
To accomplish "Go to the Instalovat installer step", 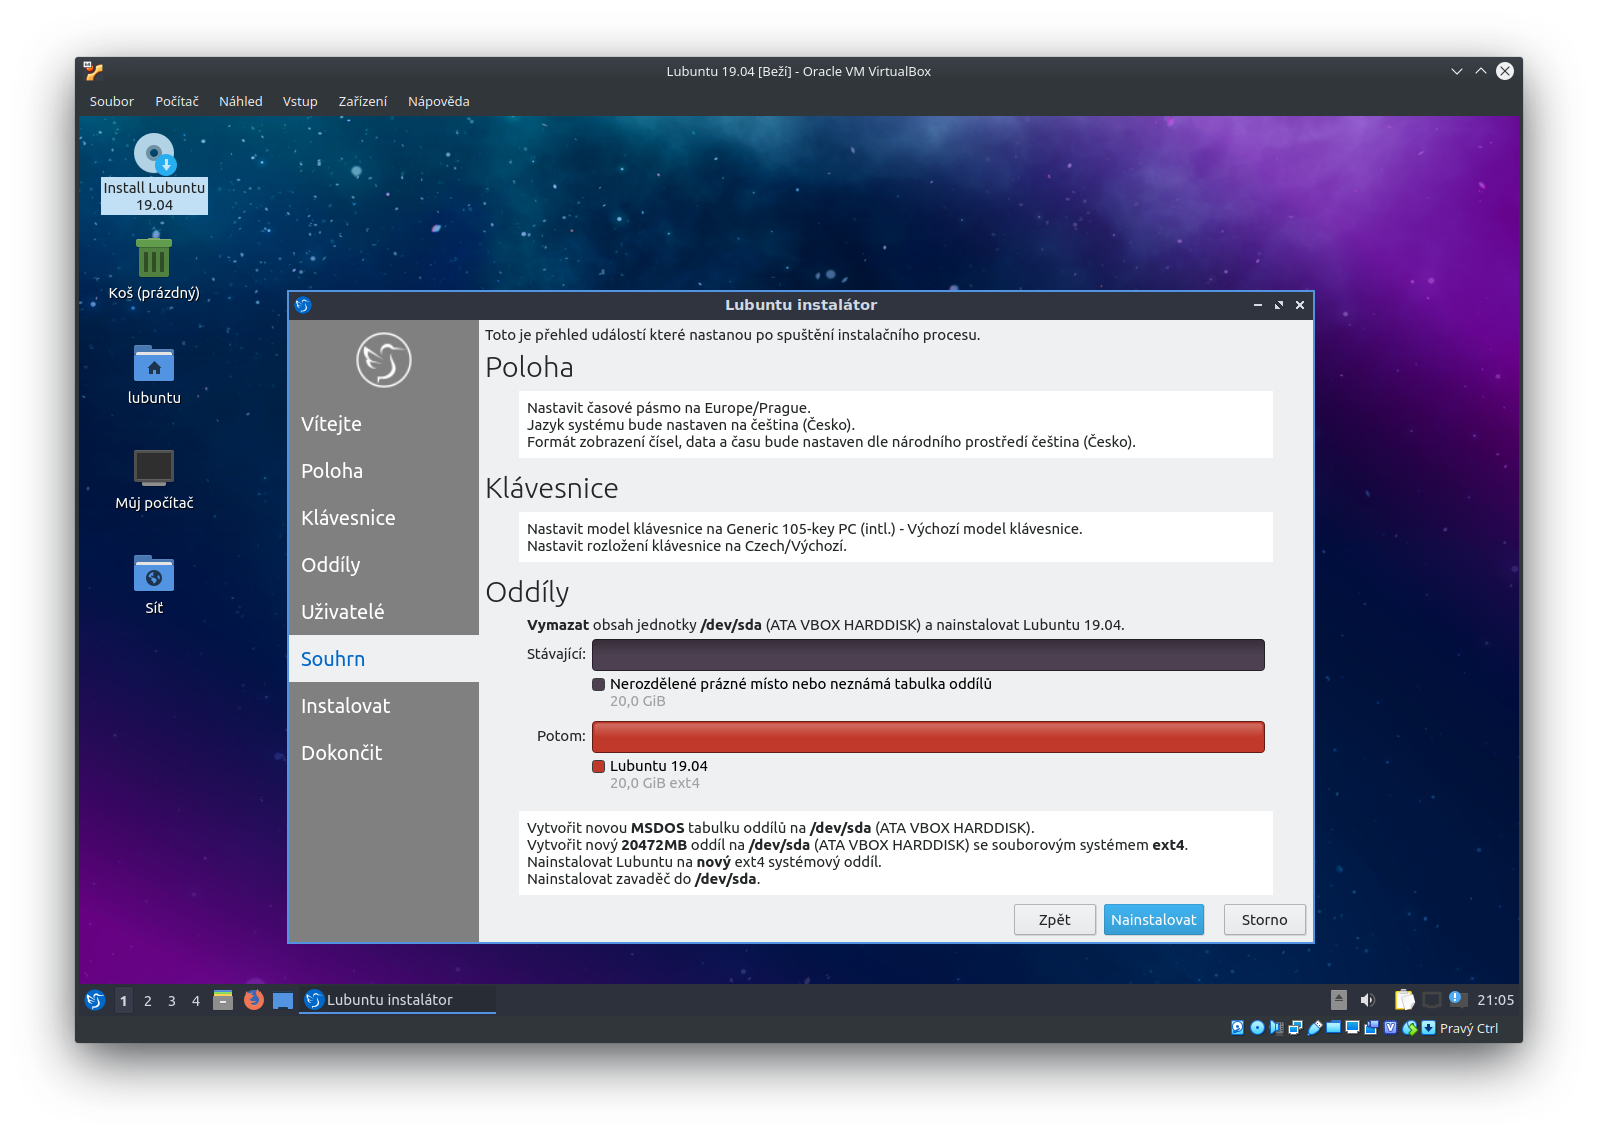I will pyautogui.click(x=384, y=706).
